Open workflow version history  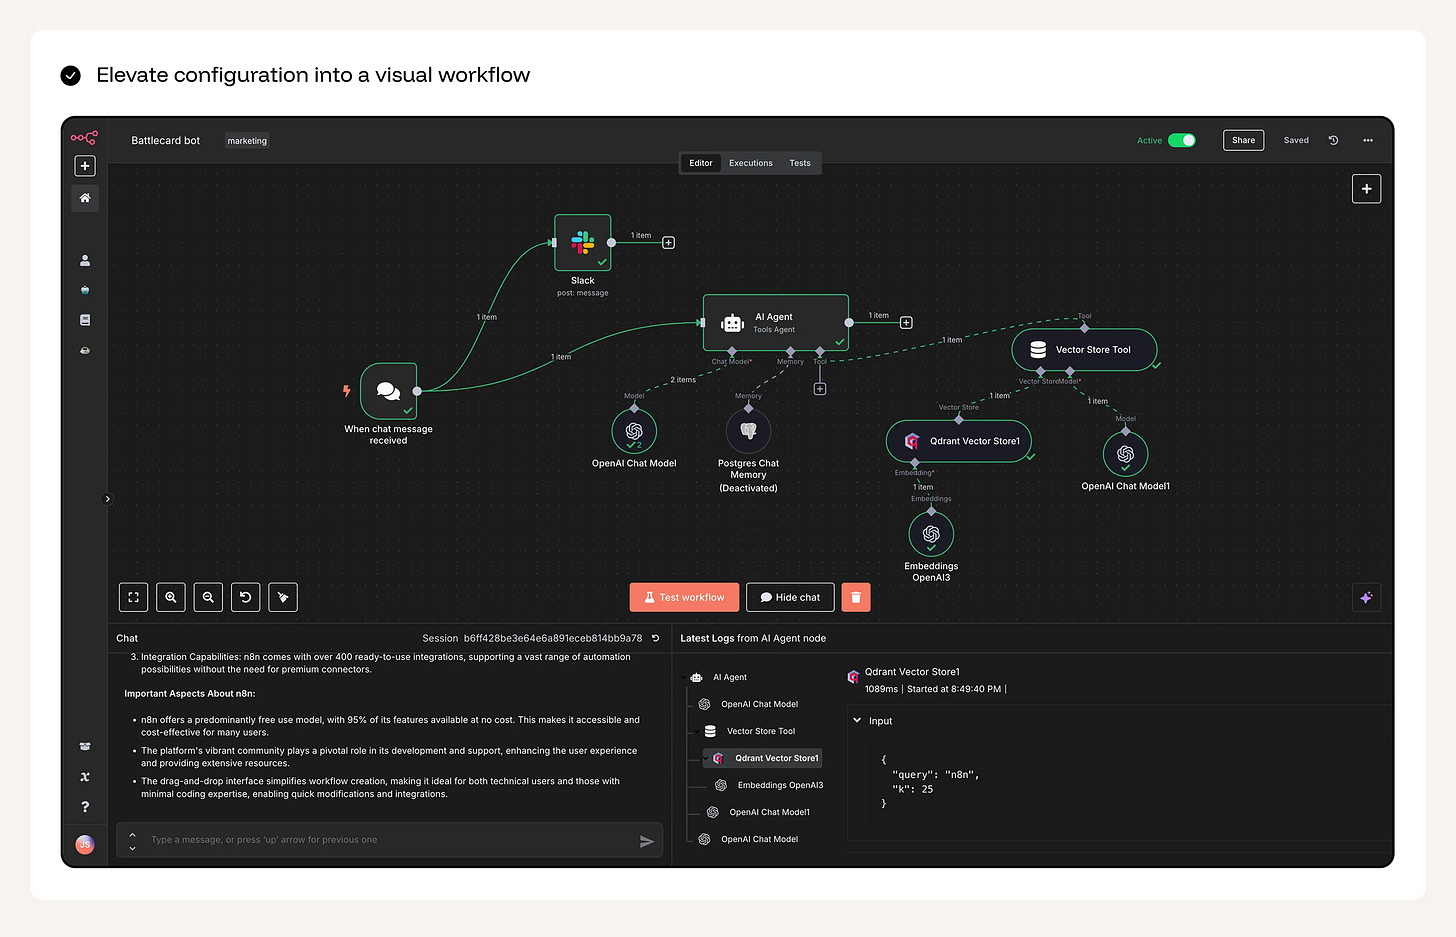(x=1333, y=140)
